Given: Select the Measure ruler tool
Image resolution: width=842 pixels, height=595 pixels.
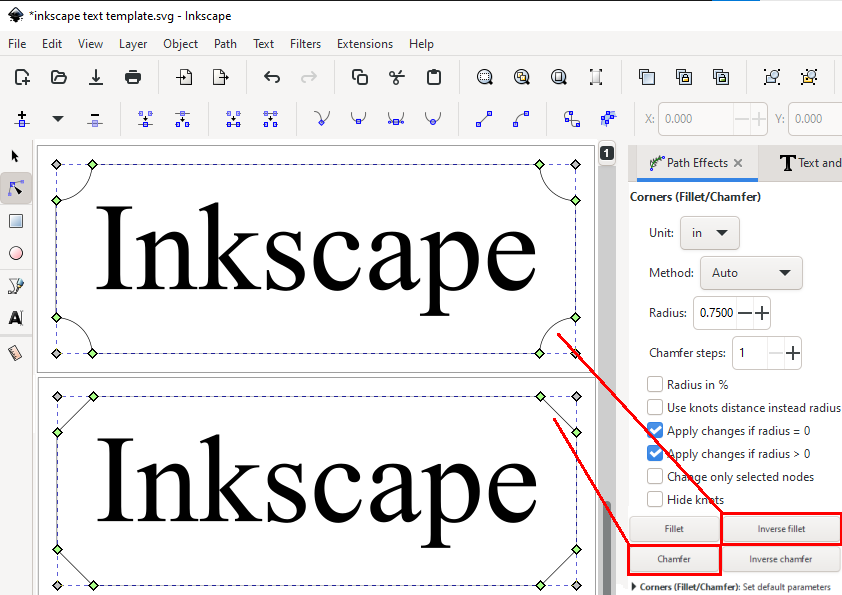Looking at the screenshot, I should click(x=15, y=353).
